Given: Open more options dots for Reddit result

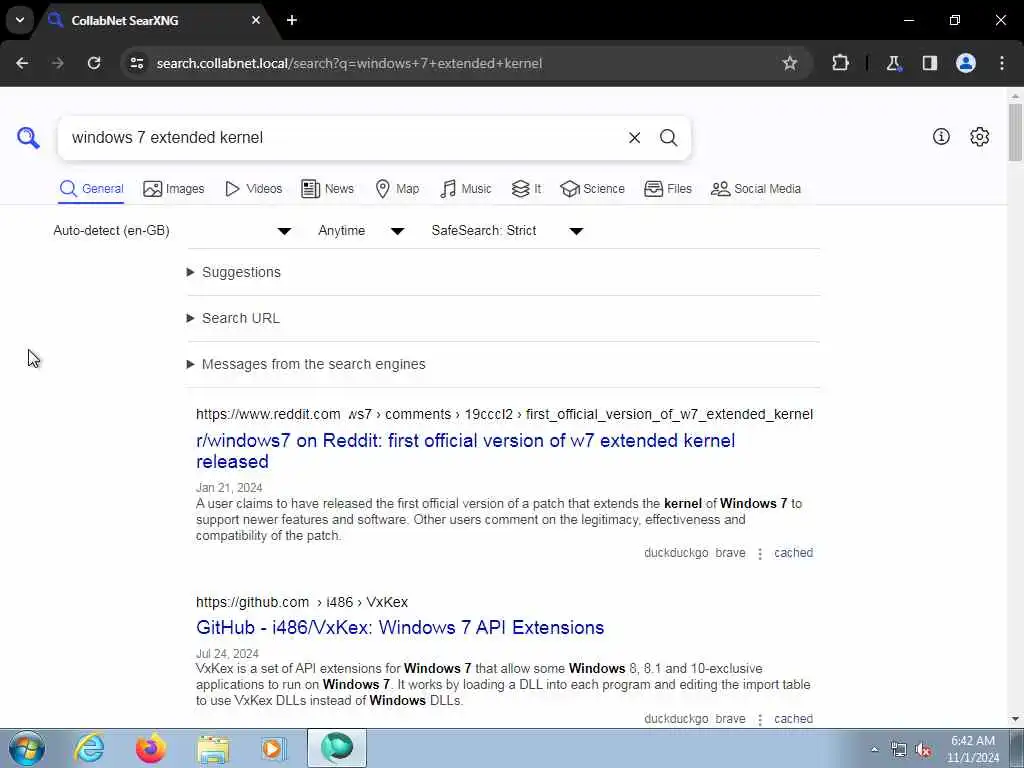Looking at the screenshot, I should click(760, 554).
